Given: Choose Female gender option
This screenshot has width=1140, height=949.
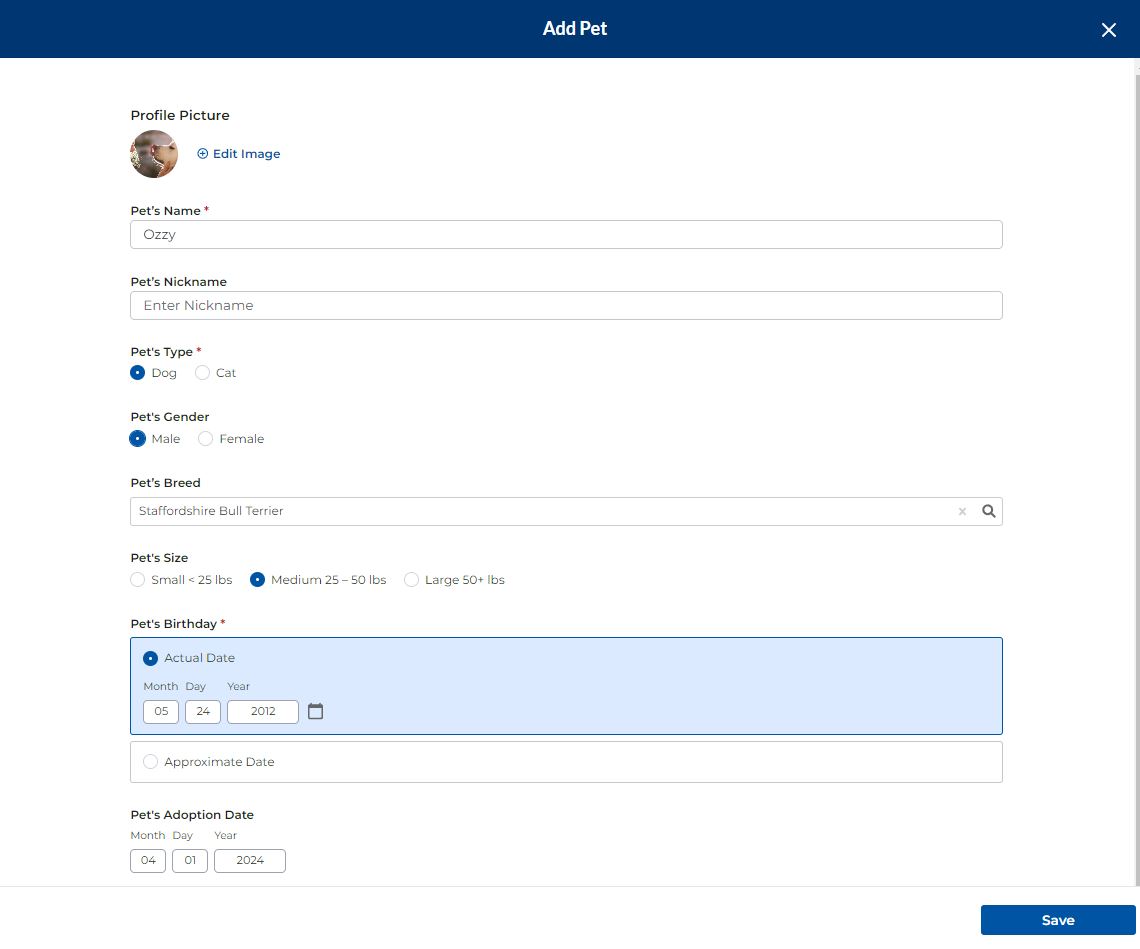Looking at the screenshot, I should [206, 439].
